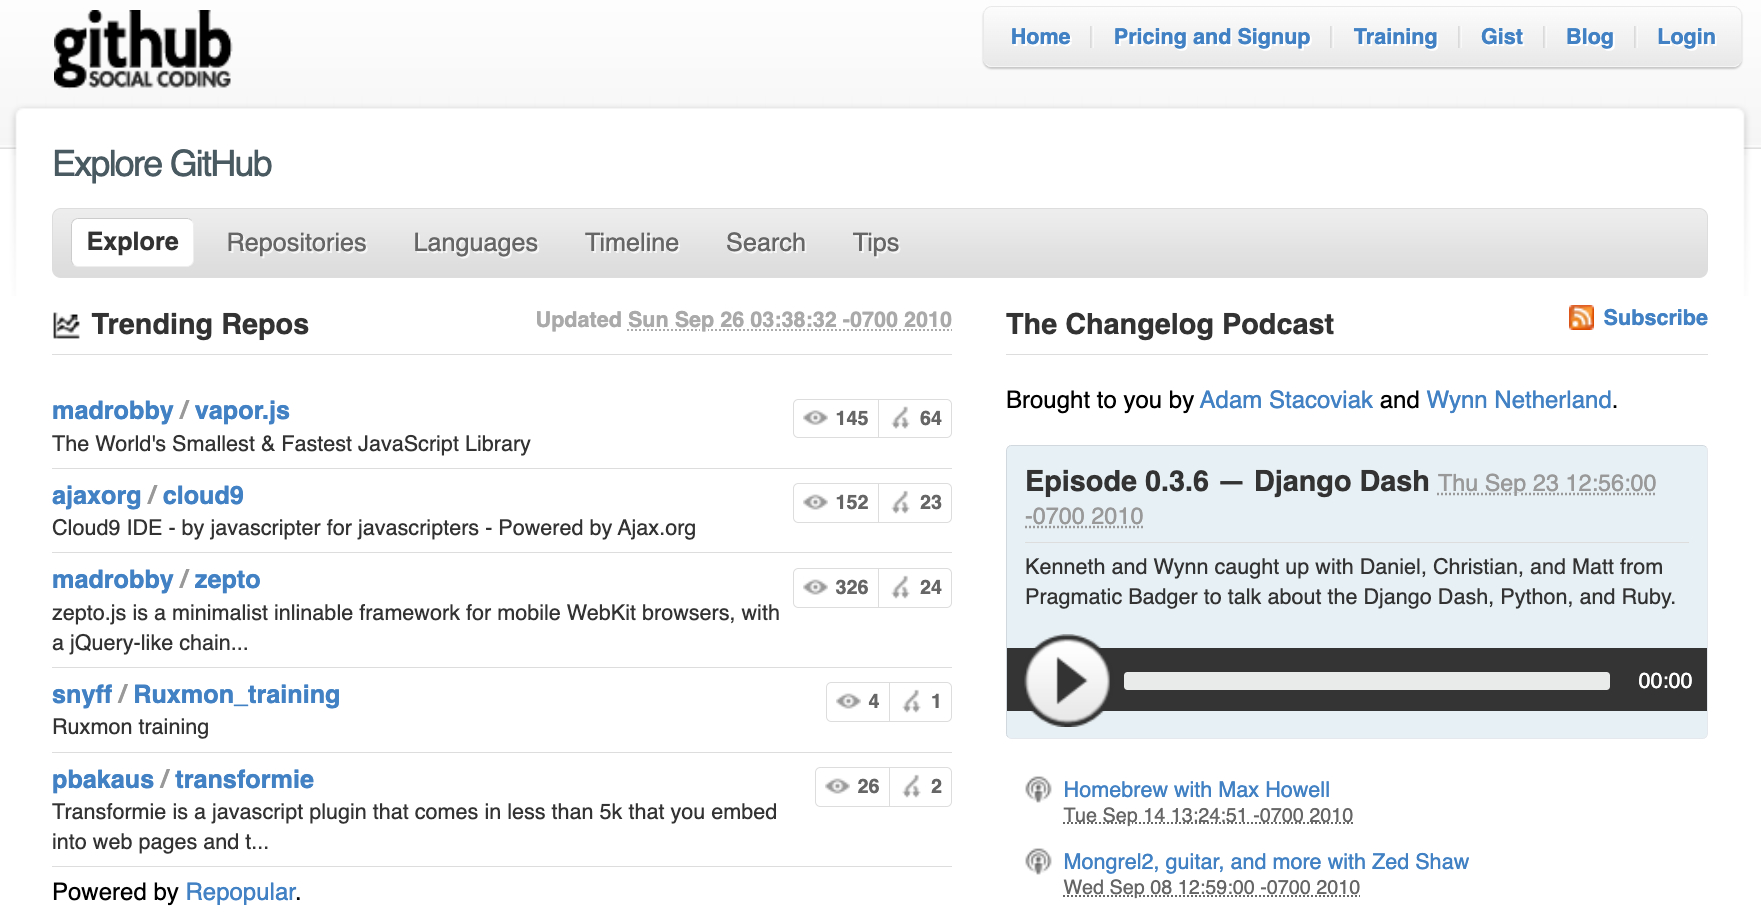Click the Trending Repos chart icon
This screenshot has height=920, width=1762.
[x=66, y=325]
